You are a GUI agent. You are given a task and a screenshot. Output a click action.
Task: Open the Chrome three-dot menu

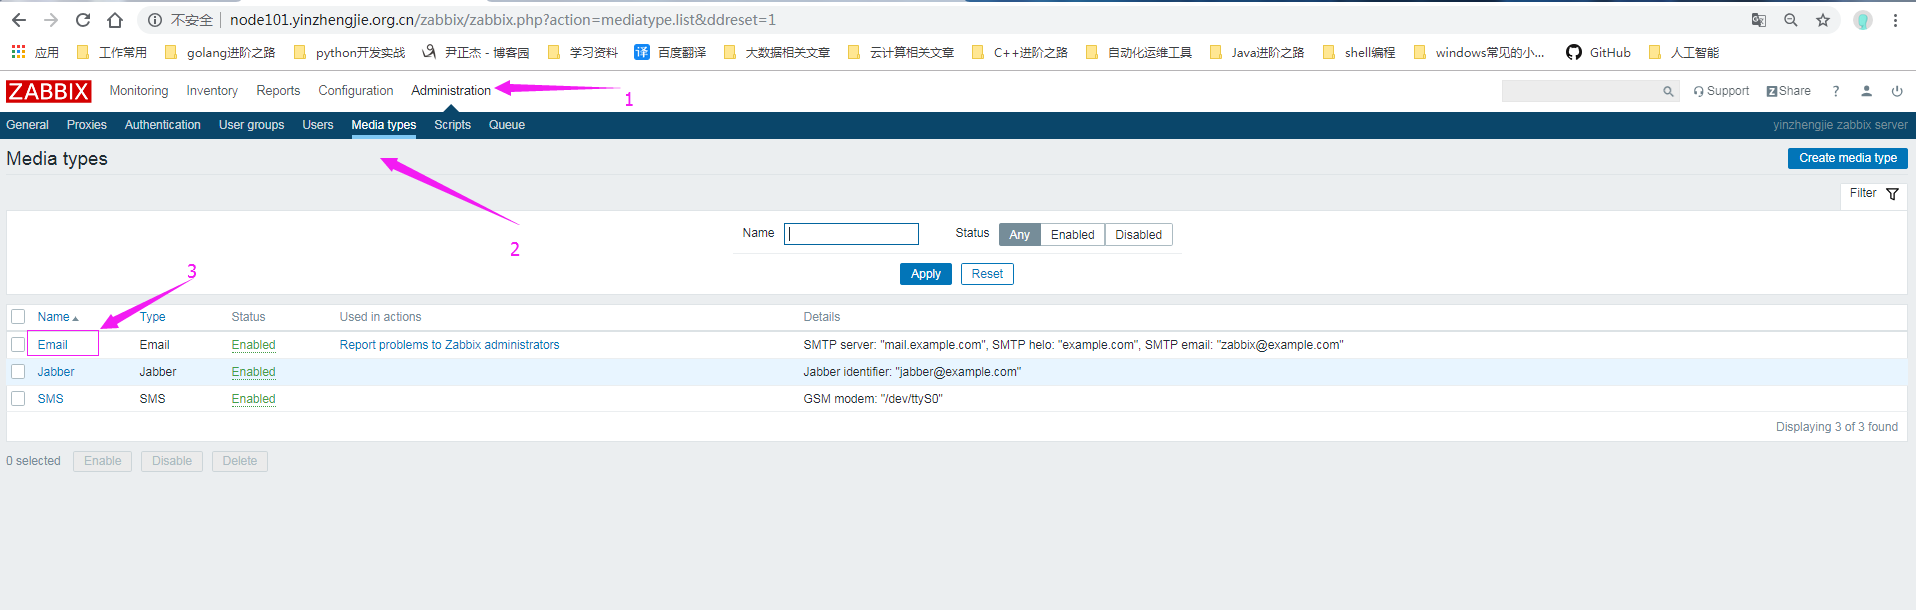[x=1895, y=20]
